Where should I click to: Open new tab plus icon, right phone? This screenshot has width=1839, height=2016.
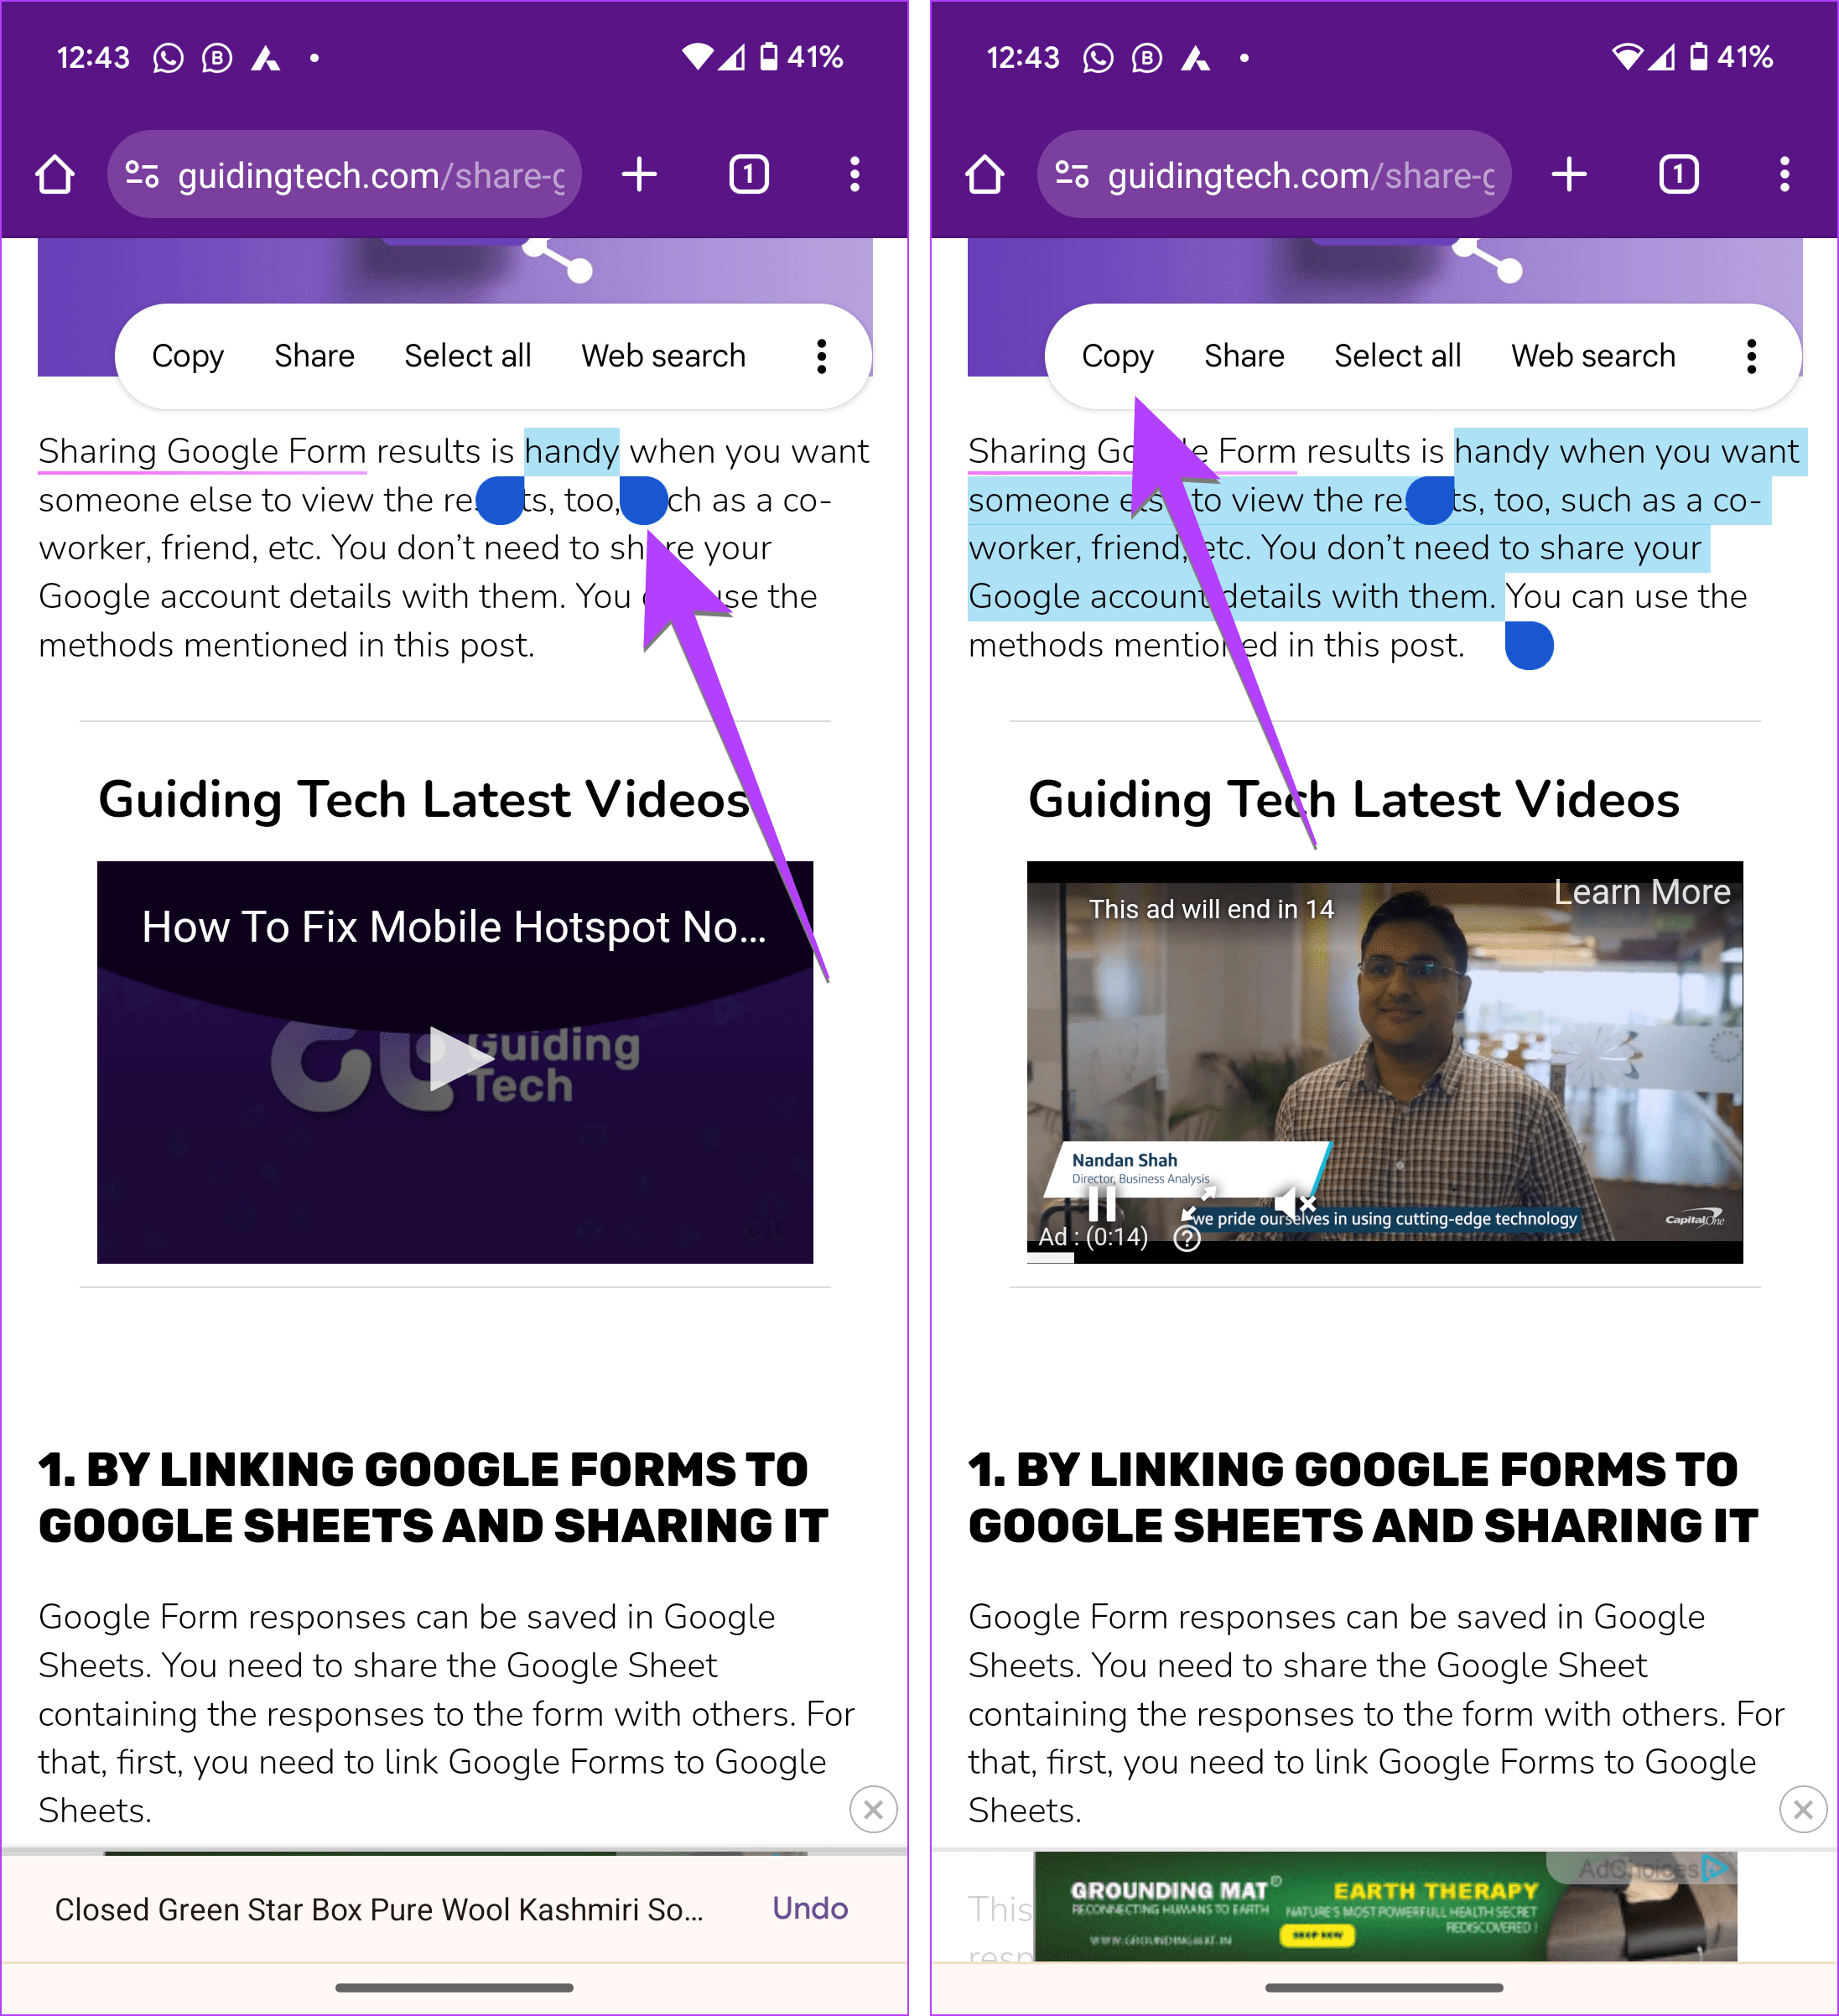click(1569, 175)
